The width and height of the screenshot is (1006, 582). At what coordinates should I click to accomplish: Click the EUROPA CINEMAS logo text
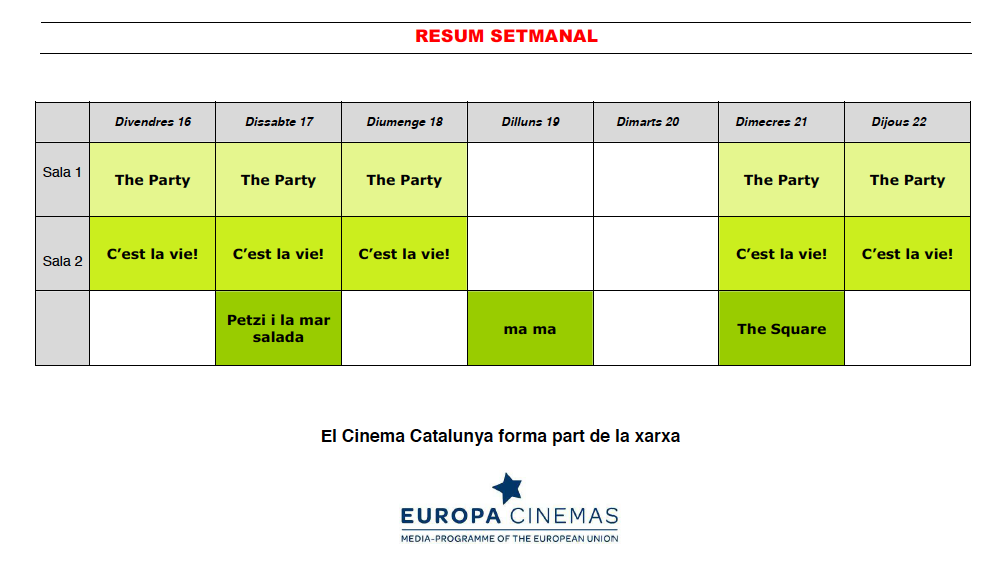point(509,516)
